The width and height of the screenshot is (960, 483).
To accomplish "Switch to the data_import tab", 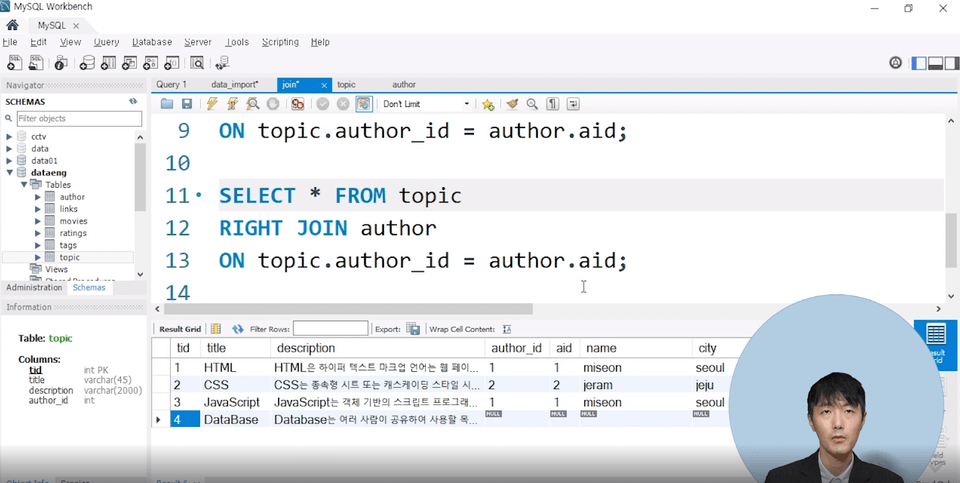I will tap(234, 84).
